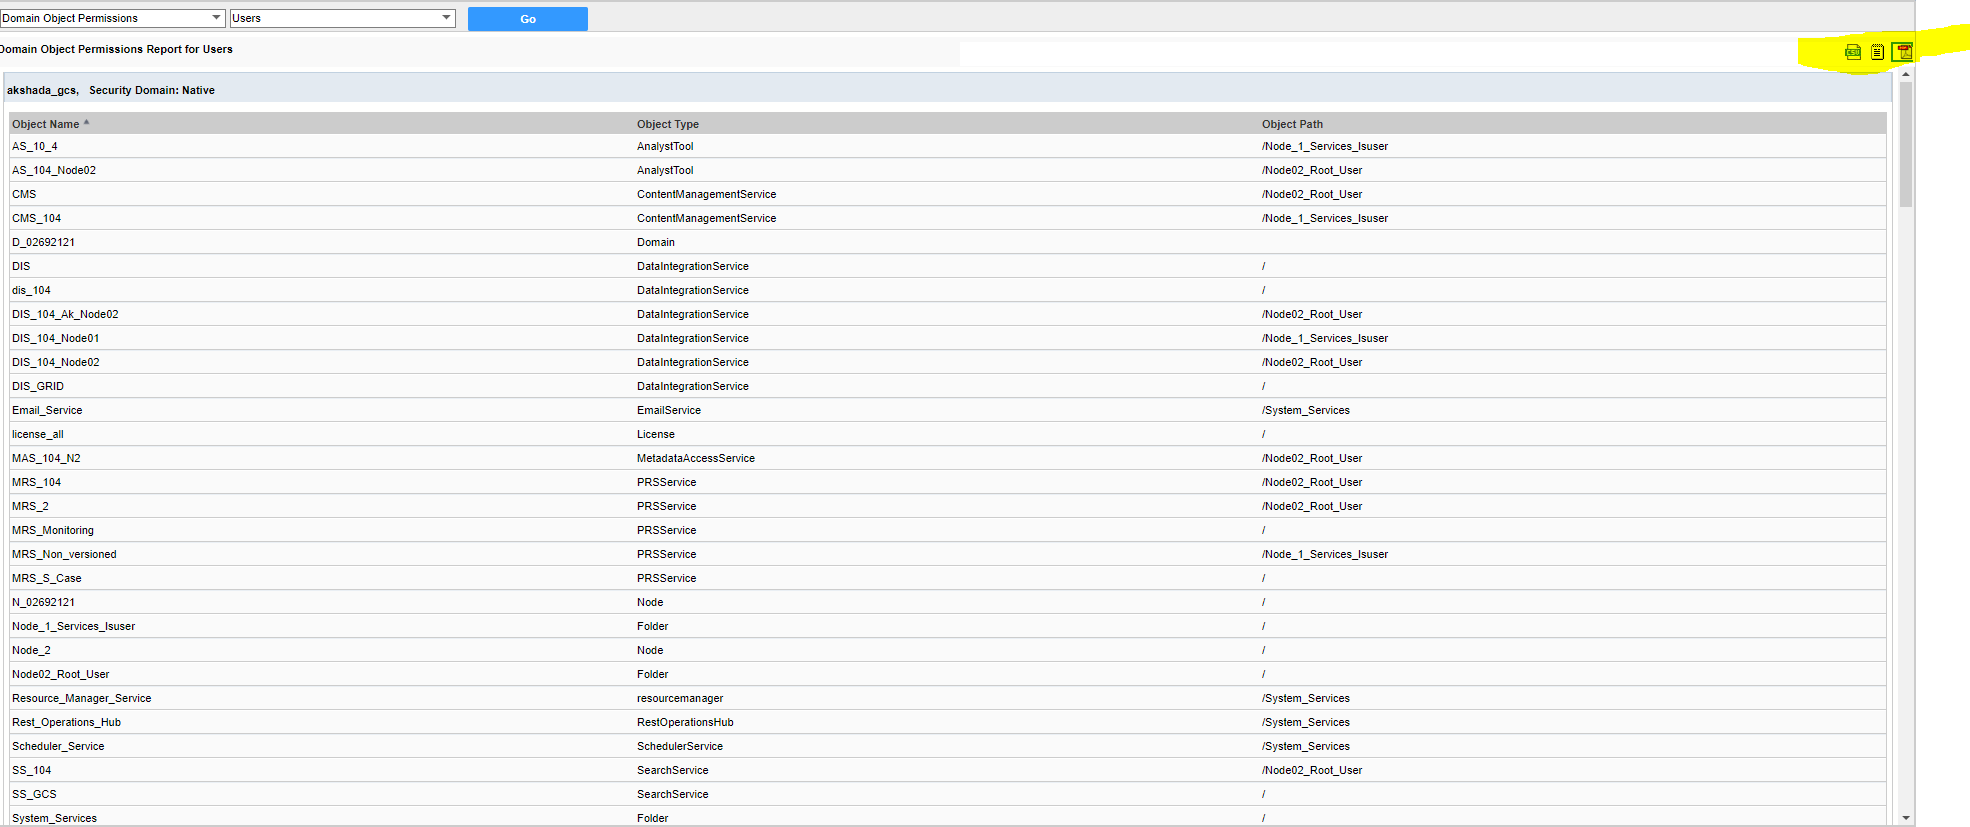The image size is (1970, 827).
Task: Click the MRS_Non_versioned object name
Action: tap(64, 554)
